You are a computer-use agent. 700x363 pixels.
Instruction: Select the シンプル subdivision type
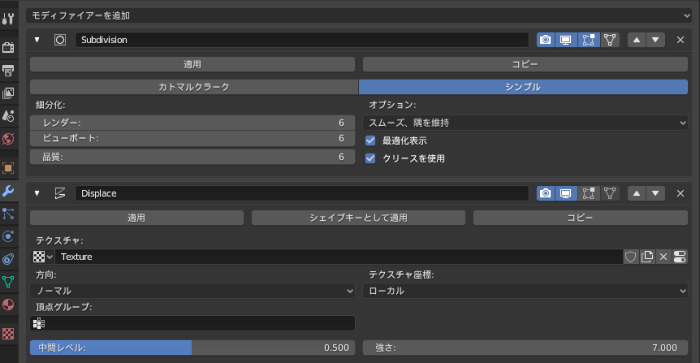pyautogui.click(x=523, y=87)
